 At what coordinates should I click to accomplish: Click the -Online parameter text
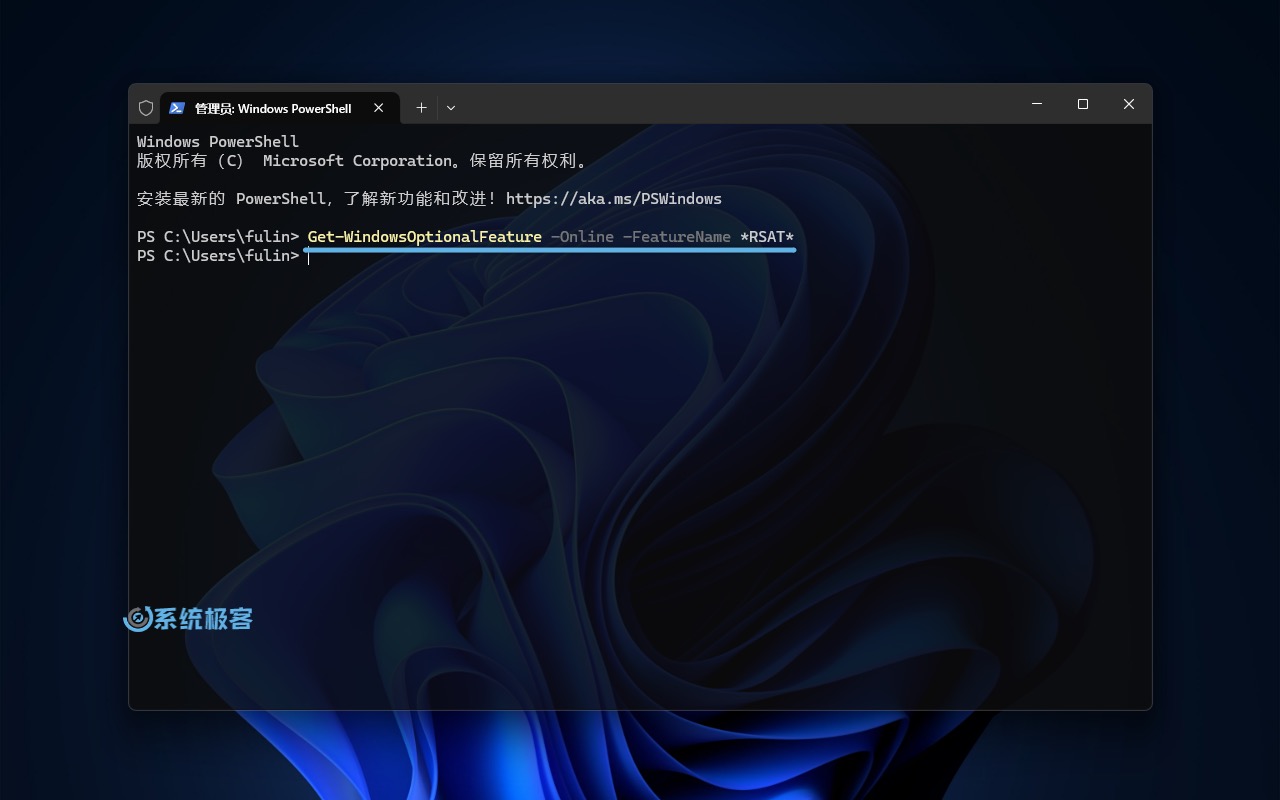[x=582, y=237]
